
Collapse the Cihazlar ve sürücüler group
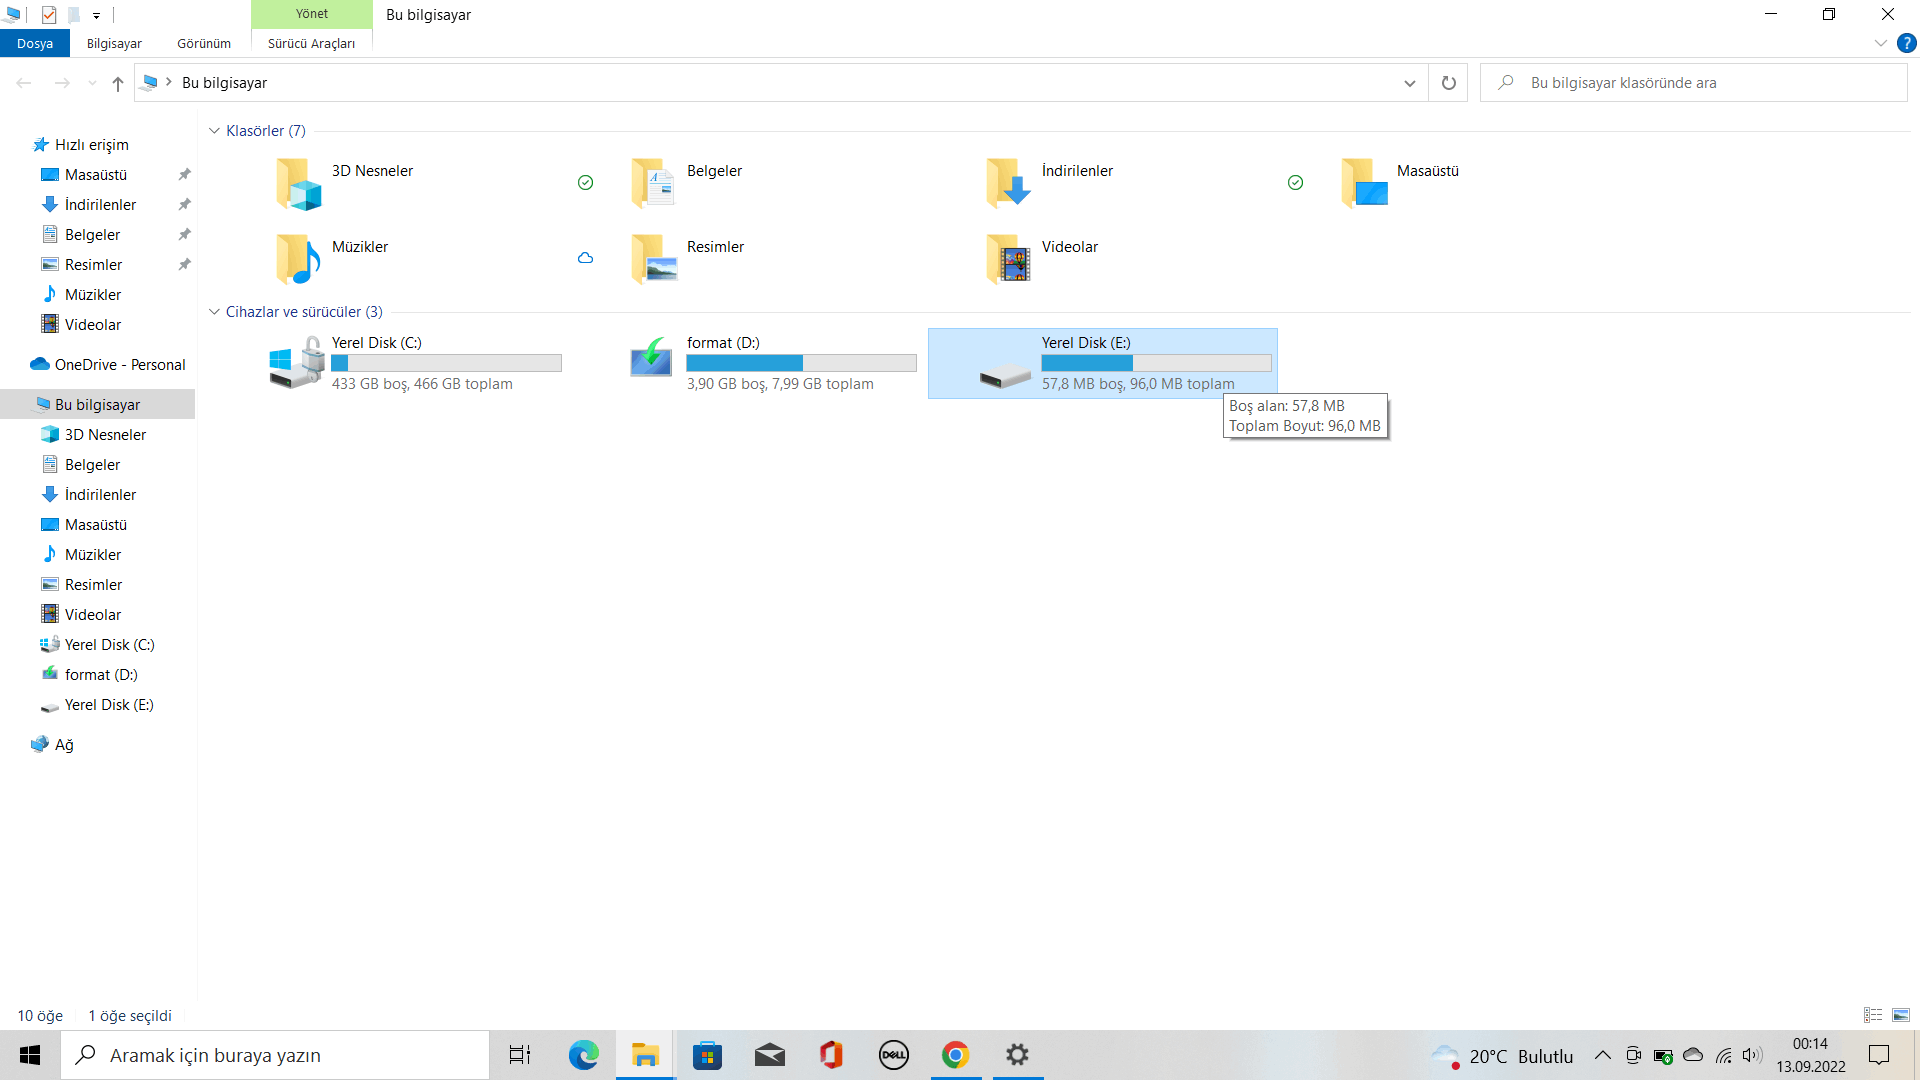click(x=214, y=312)
